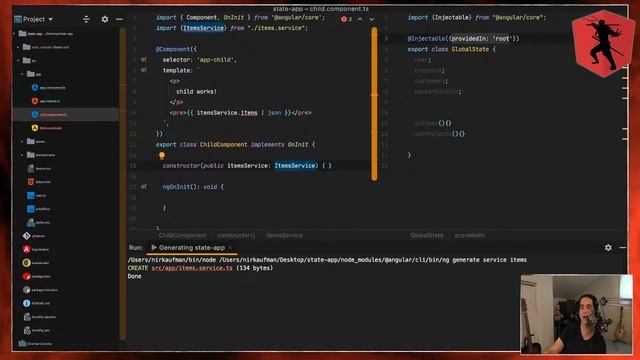Select the README.md blue info icon
Viewport: 640px width, 360px height.
click(x=27, y=303)
